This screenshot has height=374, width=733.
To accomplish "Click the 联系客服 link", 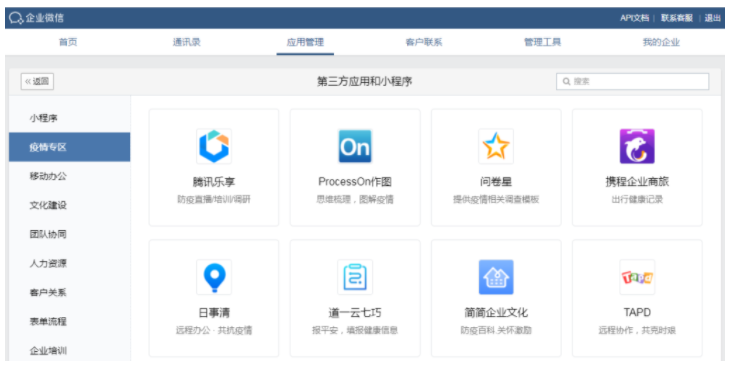I will coord(677,18).
